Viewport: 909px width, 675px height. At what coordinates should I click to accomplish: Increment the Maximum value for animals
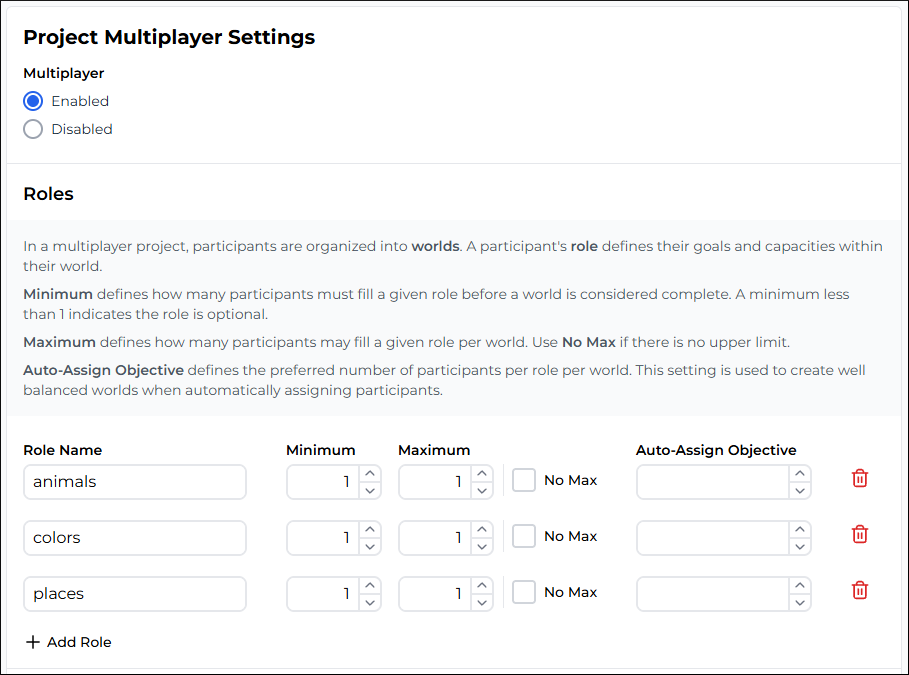click(x=481, y=474)
